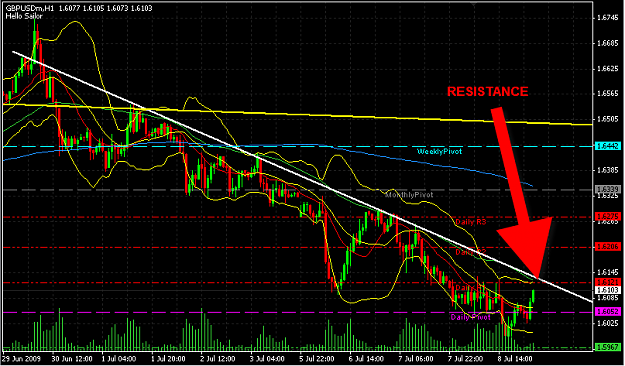The height and width of the screenshot is (366, 625).
Task: Click the red 1.6275 price tag
Action: click(608, 216)
